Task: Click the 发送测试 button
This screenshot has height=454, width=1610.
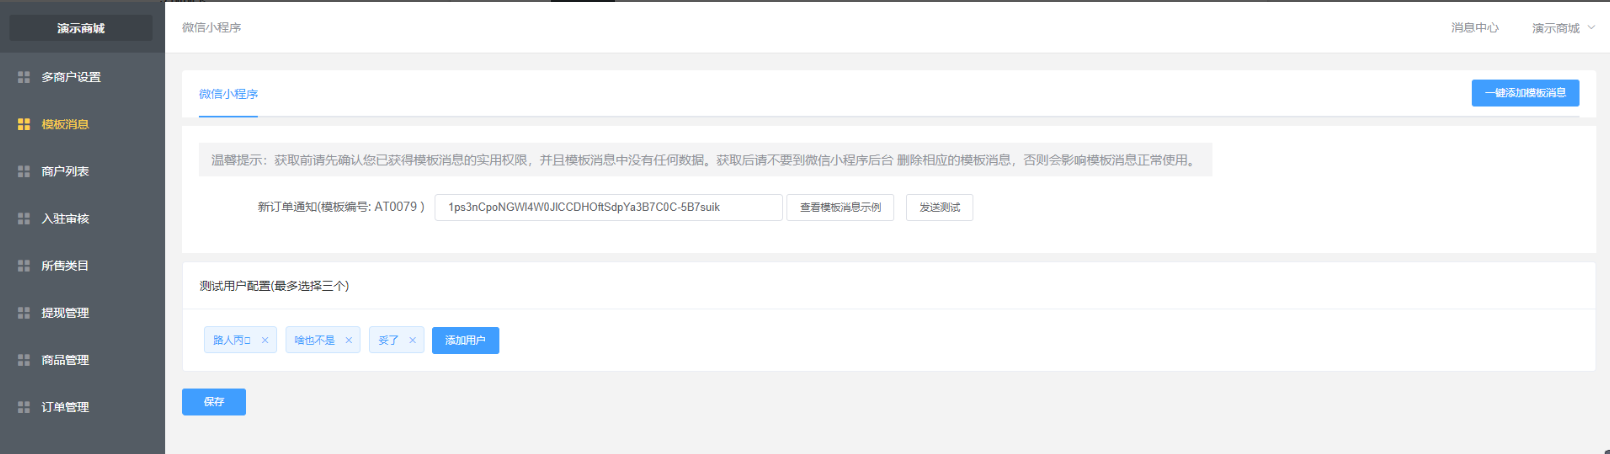Action: click(x=939, y=207)
